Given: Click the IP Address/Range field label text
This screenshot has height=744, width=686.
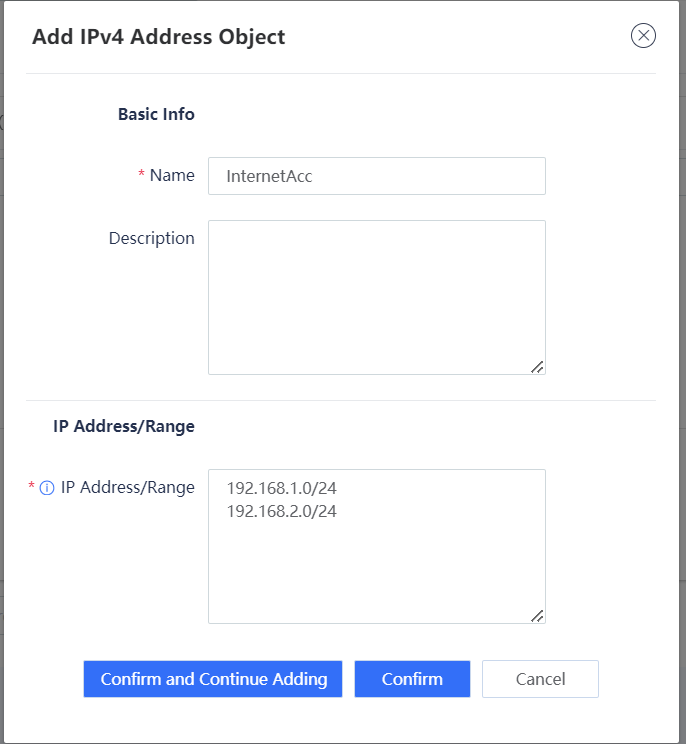Looking at the screenshot, I should (128, 488).
